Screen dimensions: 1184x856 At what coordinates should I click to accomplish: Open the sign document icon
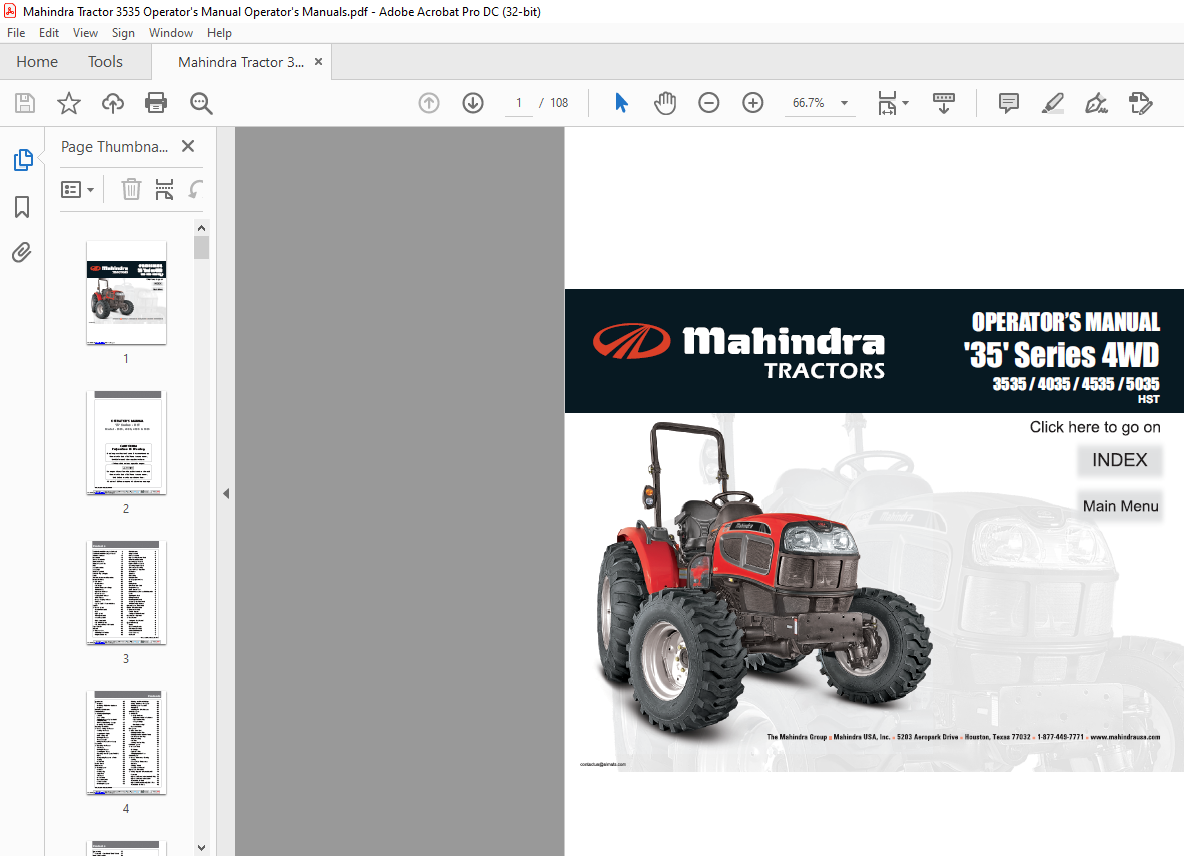(x=1096, y=103)
